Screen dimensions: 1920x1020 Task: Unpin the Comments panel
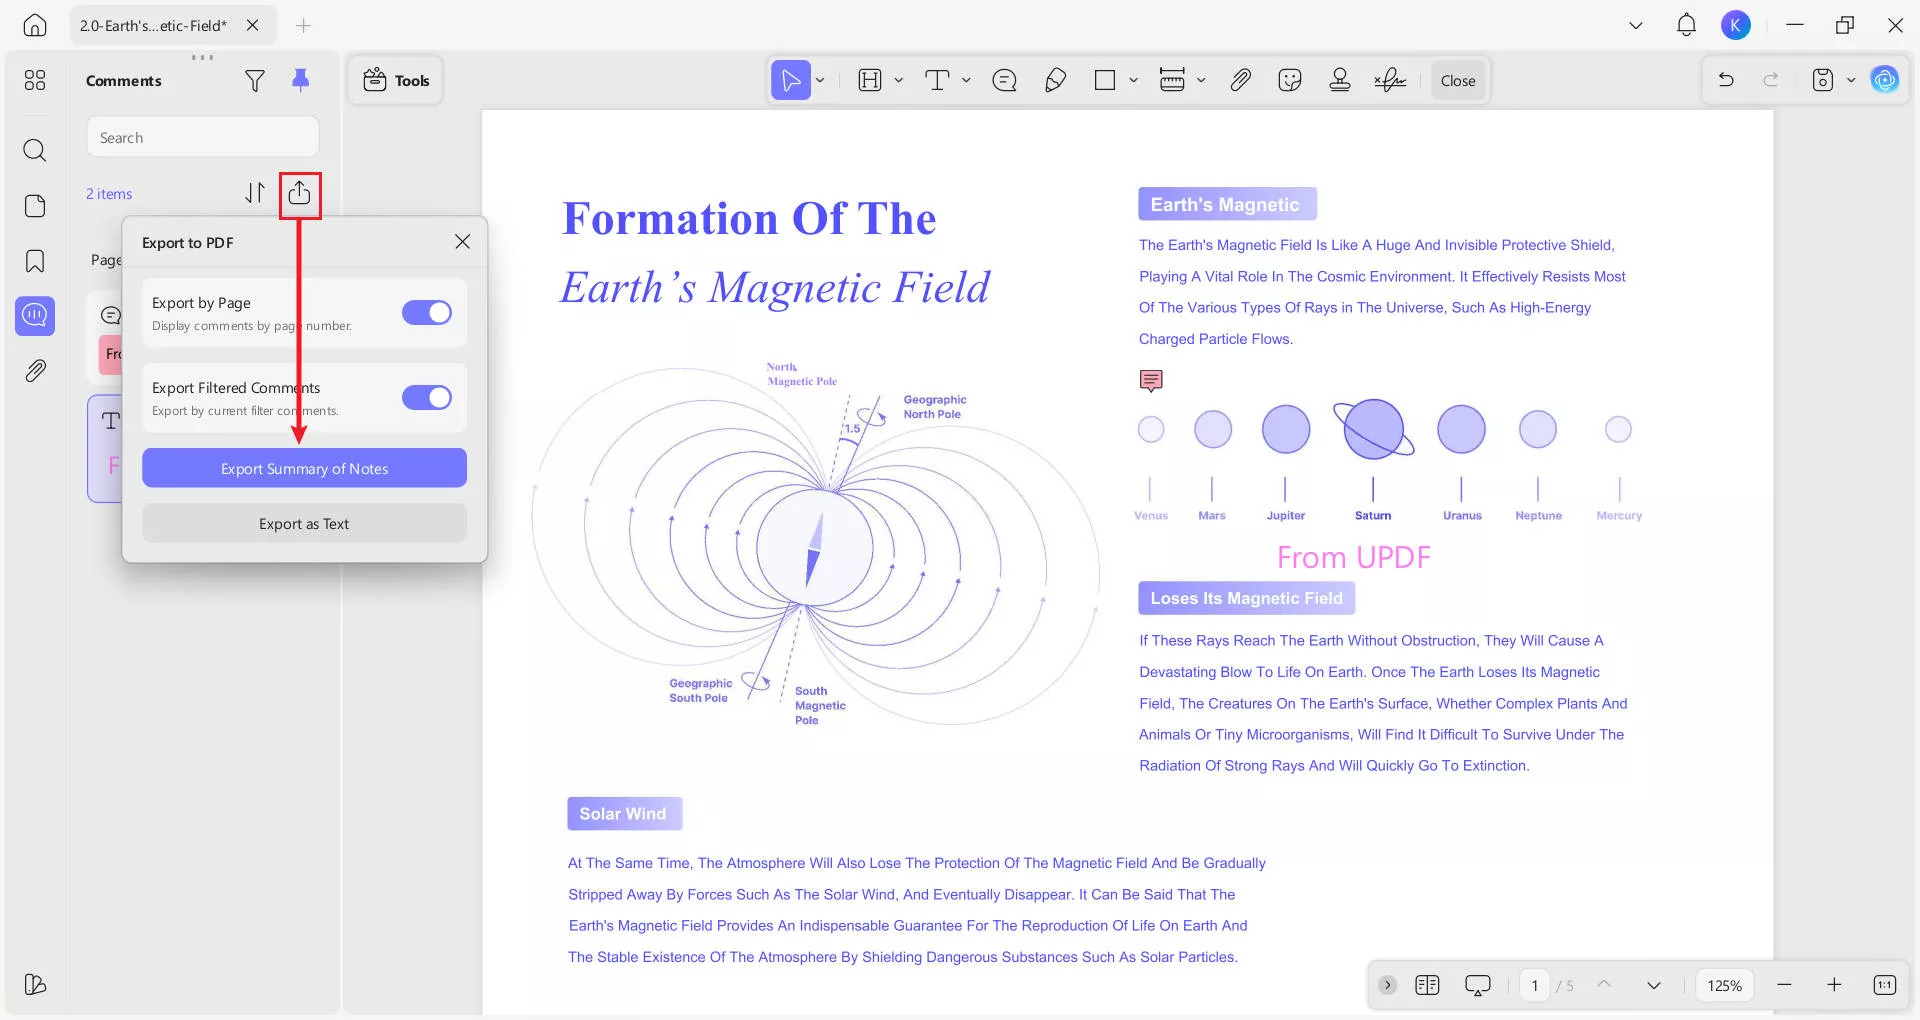(300, 81)
